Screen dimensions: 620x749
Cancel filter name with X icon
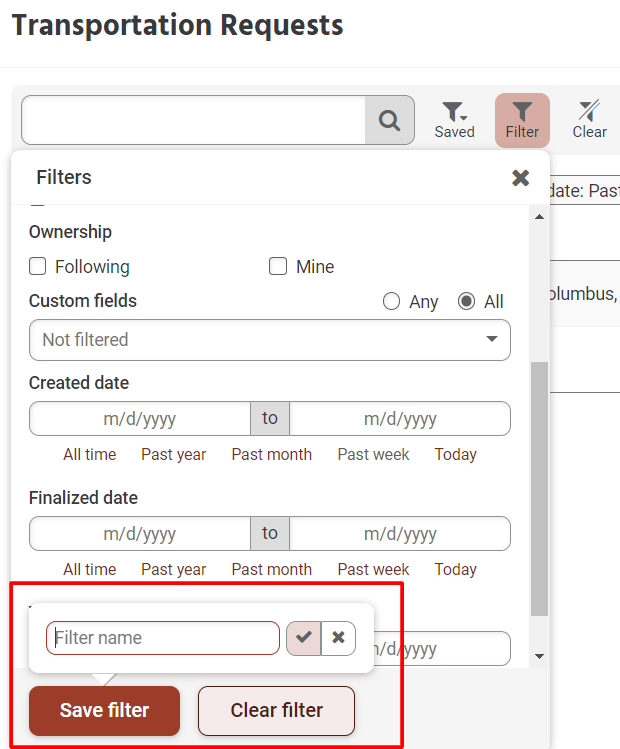click(339, 638)
